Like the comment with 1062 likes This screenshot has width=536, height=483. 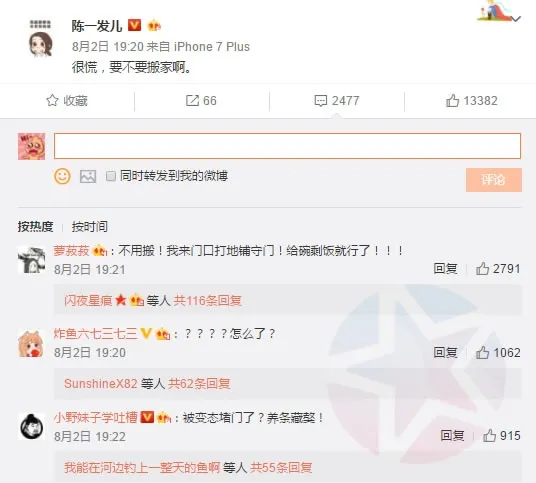click(482, 352)
